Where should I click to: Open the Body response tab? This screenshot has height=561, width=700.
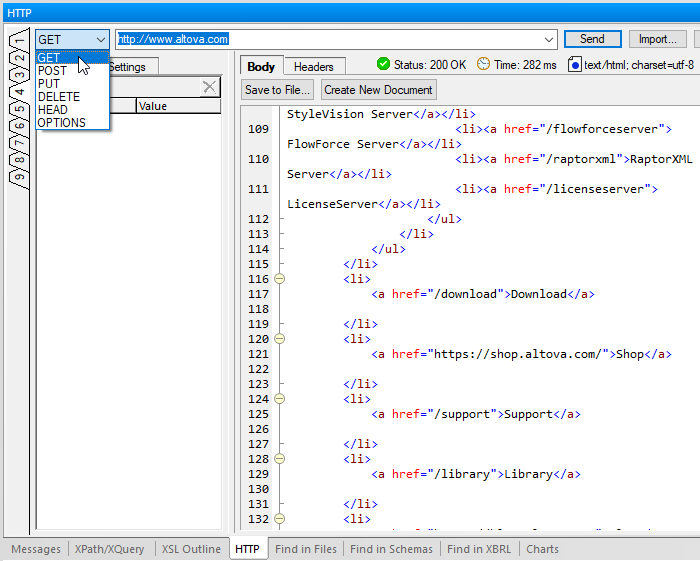pos(261,67)
